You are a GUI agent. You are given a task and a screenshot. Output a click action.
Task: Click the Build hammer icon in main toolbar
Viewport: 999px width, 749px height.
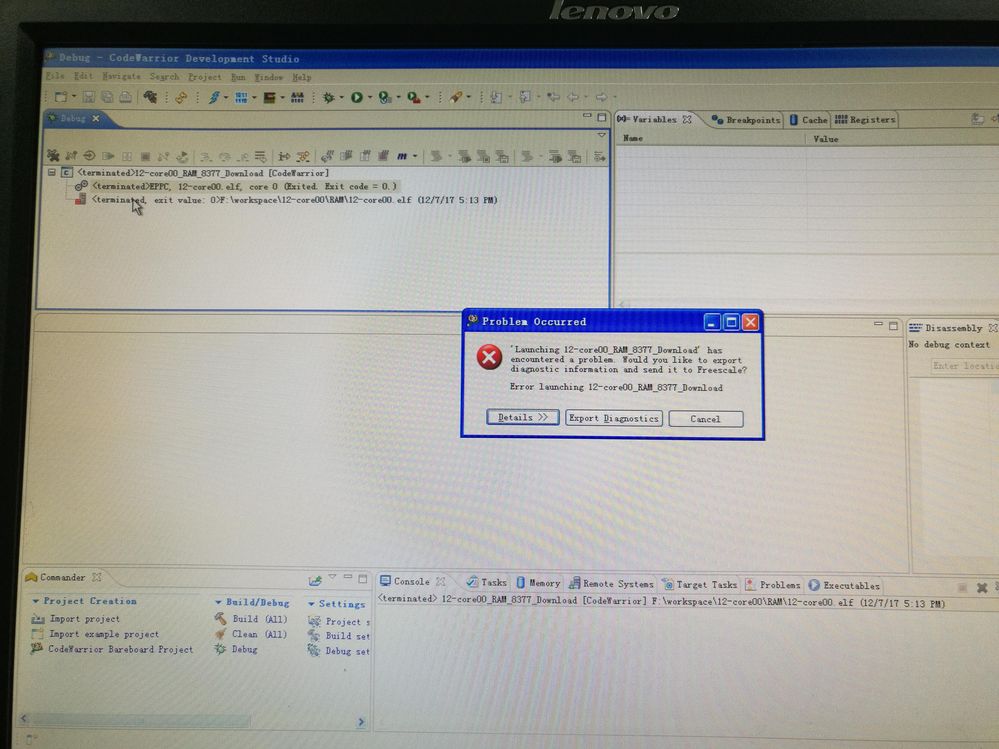(x=150, y=97)
